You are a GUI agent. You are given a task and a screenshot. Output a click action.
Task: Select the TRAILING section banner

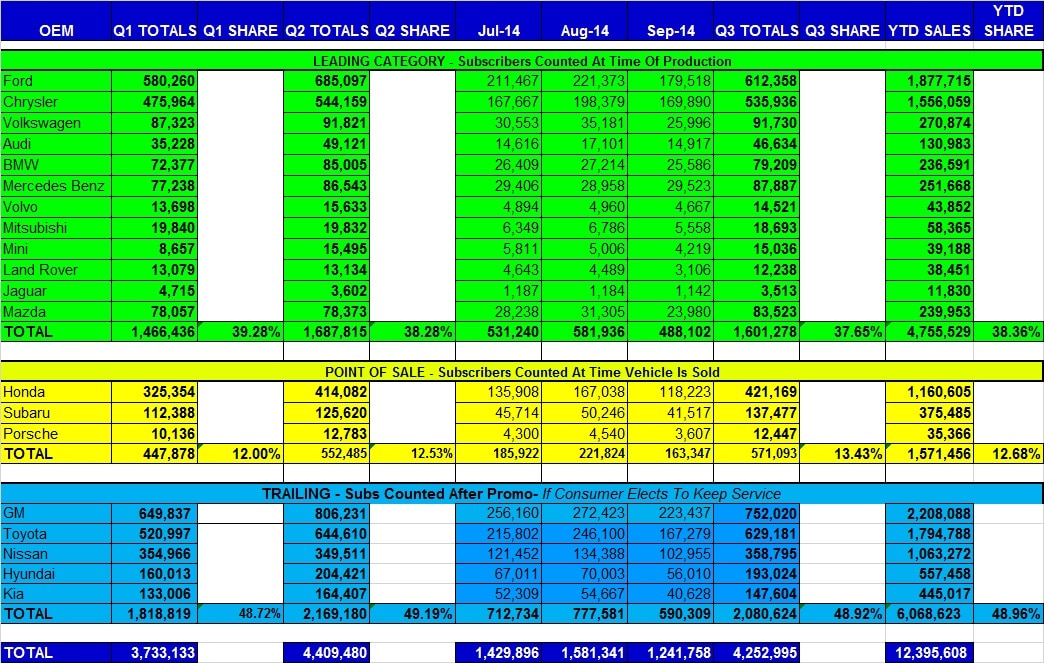(521, 493)
